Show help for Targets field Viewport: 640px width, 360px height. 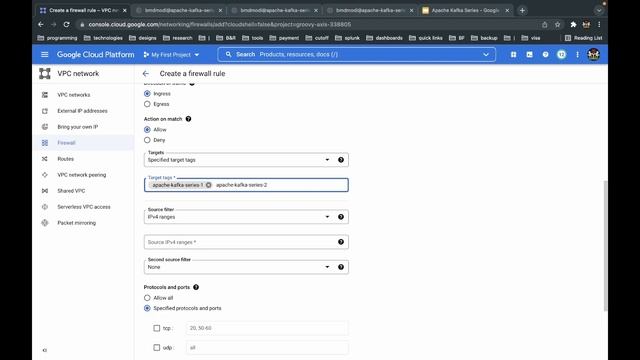(x=341, y=160)
